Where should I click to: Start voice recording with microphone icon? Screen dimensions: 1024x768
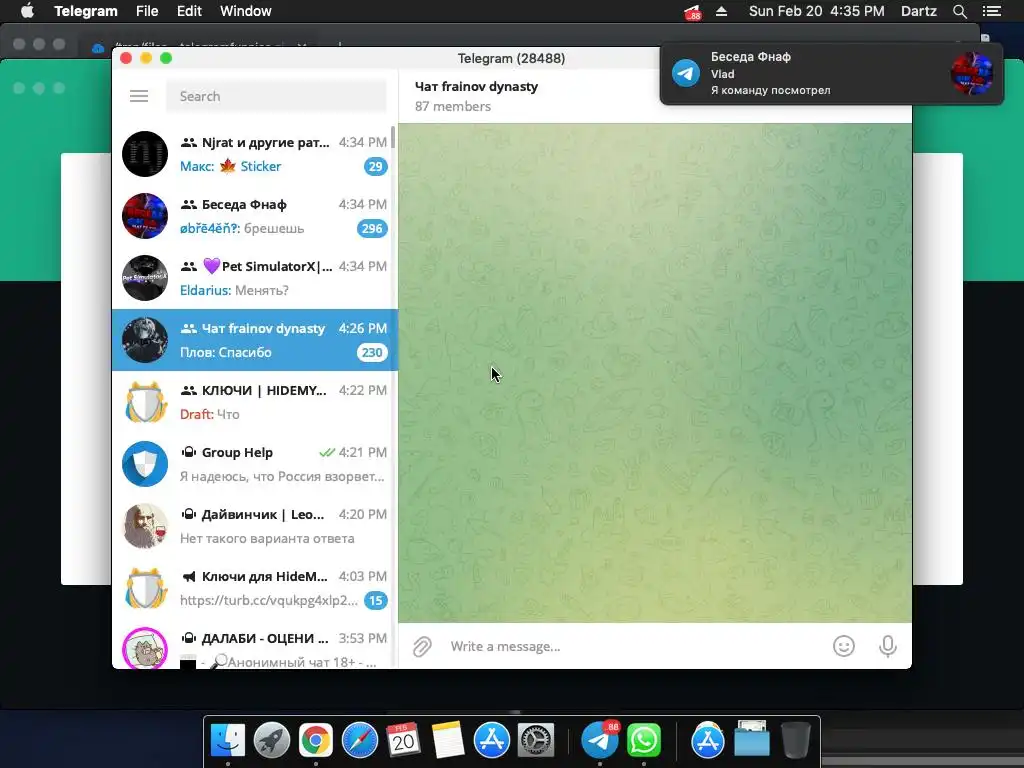[x=888, y=646]
